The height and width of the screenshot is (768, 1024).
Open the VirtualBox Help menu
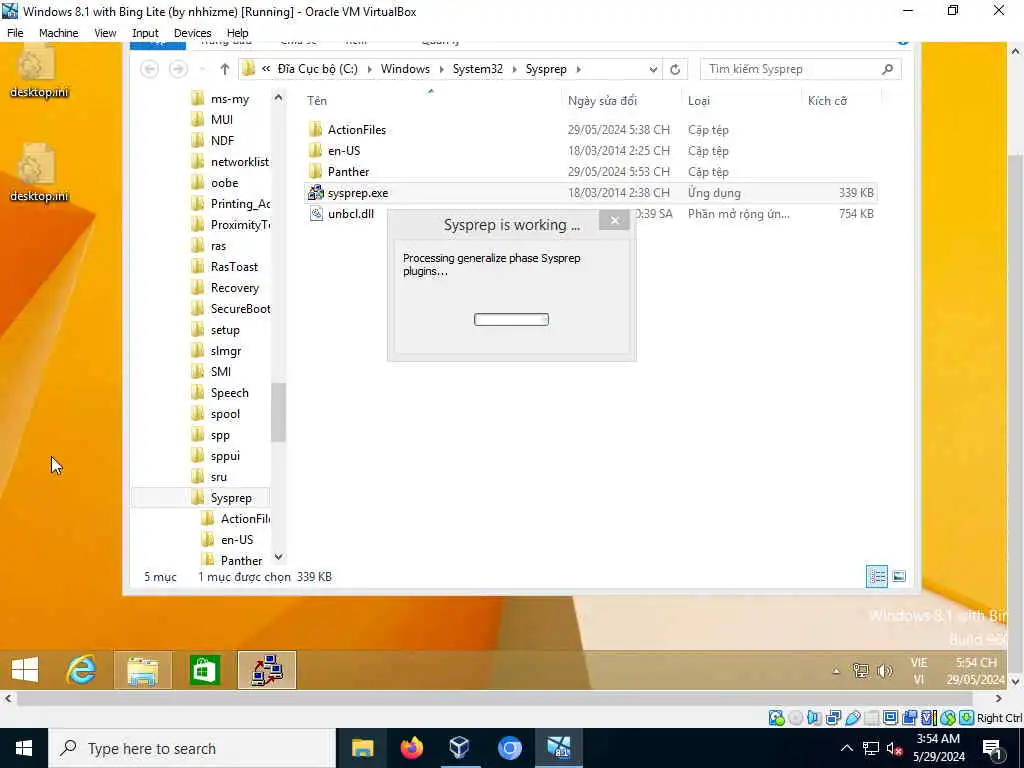point(238,33)
